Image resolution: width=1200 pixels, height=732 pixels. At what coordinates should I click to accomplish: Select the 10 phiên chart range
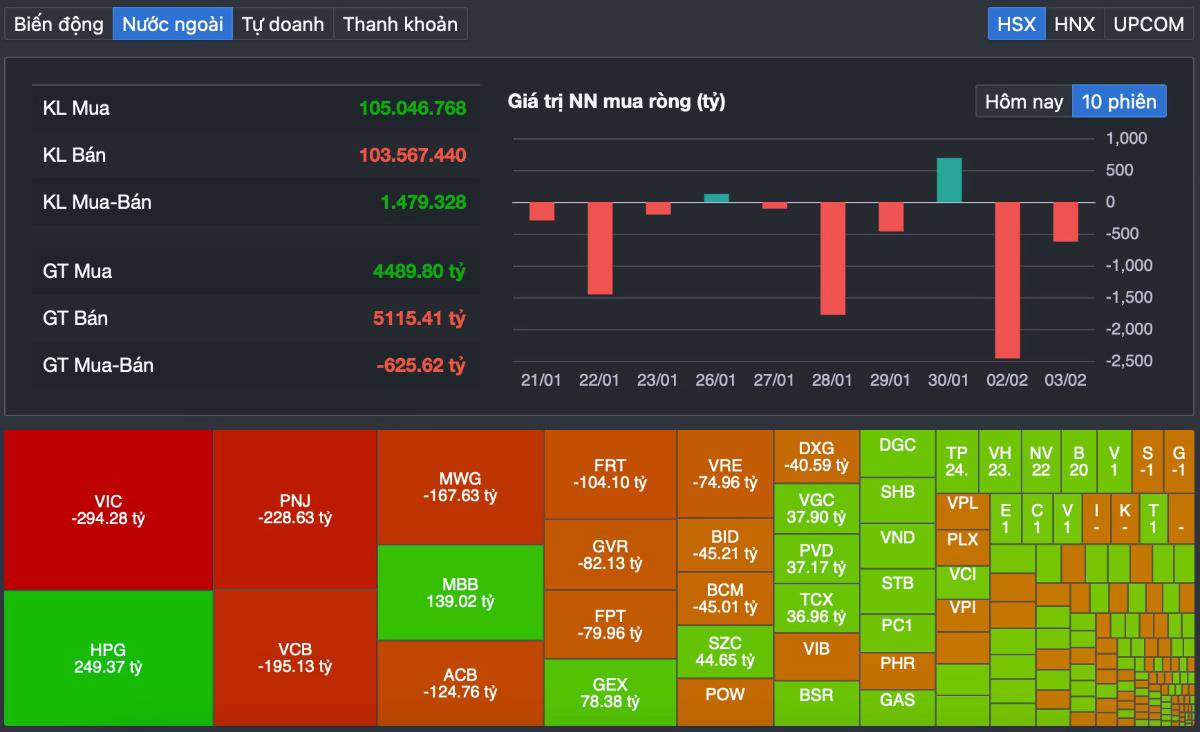pos(1119,101)
